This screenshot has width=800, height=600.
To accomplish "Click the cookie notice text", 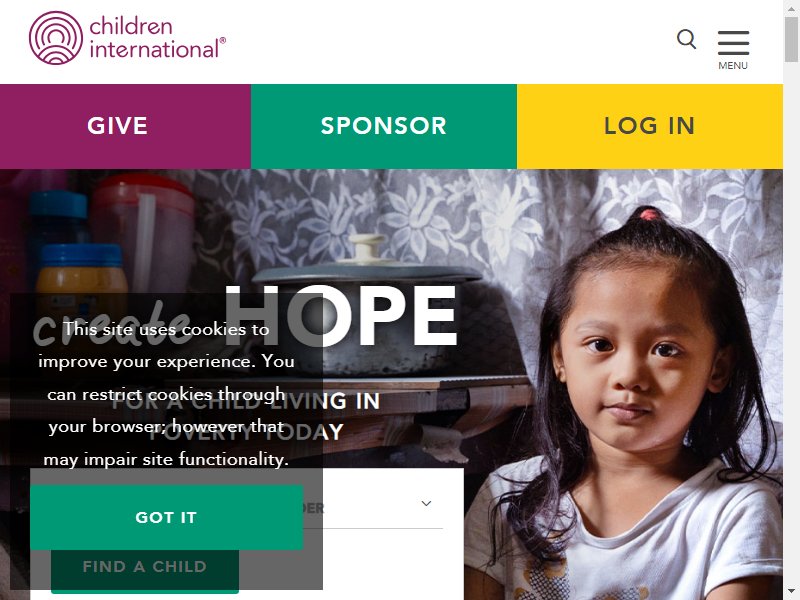I will coord(166,394).
